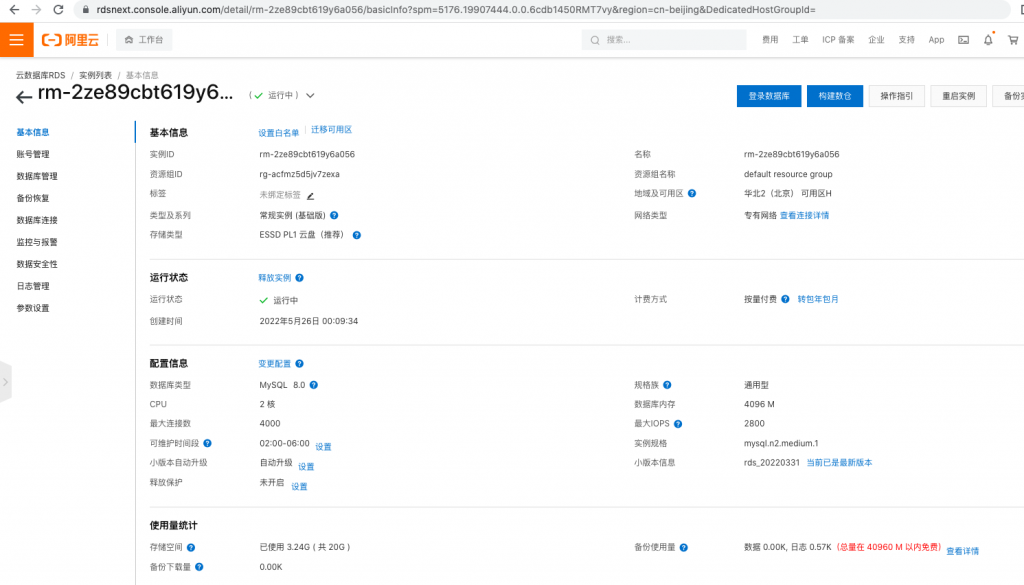Edit tags with the pencil icon
The image size is (1024, 585).
tap(311, 196)
